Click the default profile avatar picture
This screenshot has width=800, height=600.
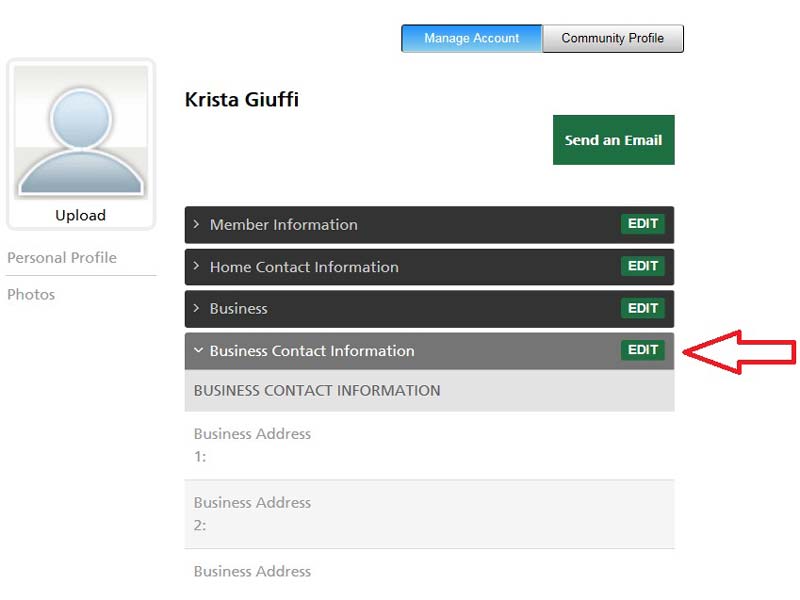(x=81, y=131)
